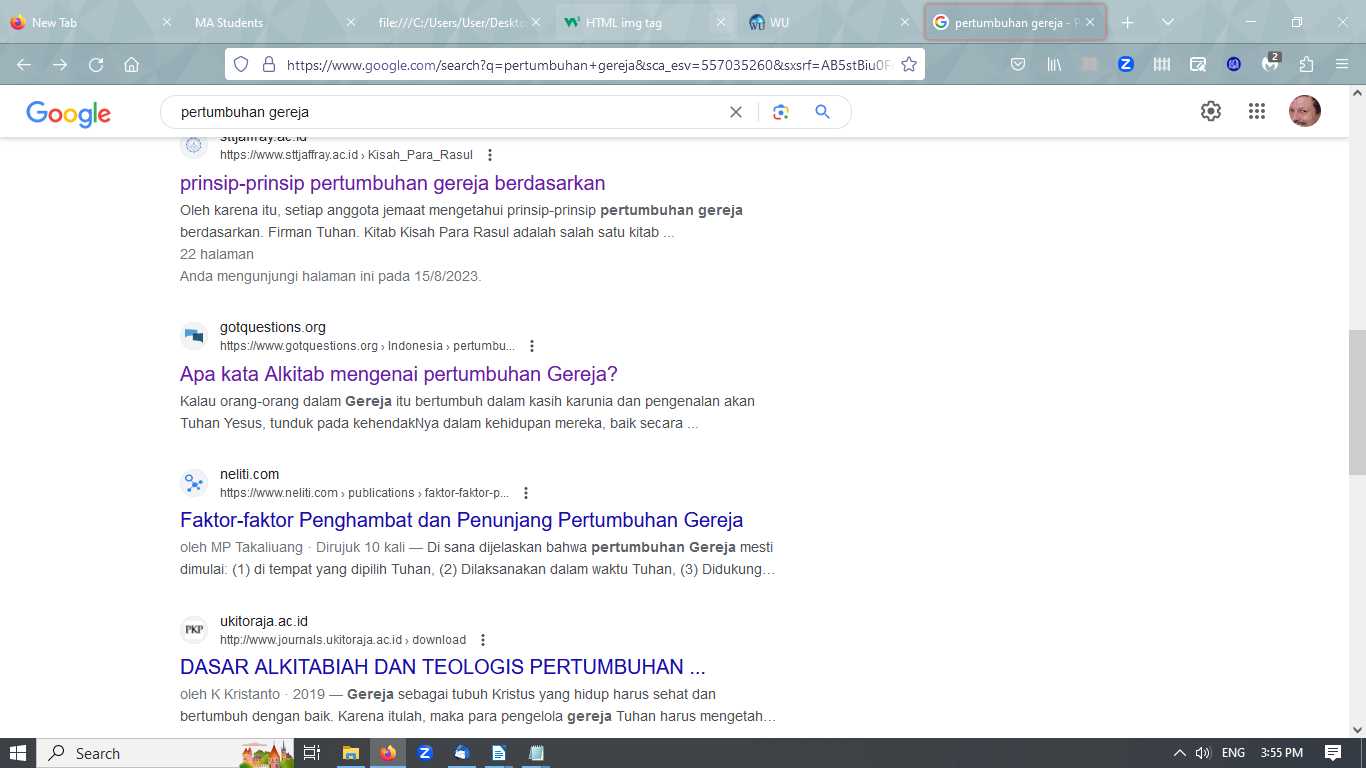Open File Explorer from the taskbar

click(x=351, y=753)
